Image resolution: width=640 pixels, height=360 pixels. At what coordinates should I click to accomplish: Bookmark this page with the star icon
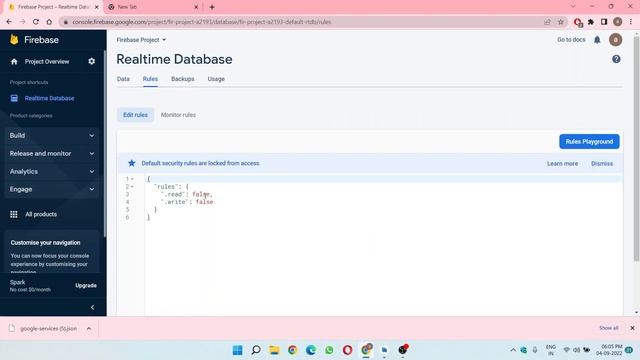(561, 22)
